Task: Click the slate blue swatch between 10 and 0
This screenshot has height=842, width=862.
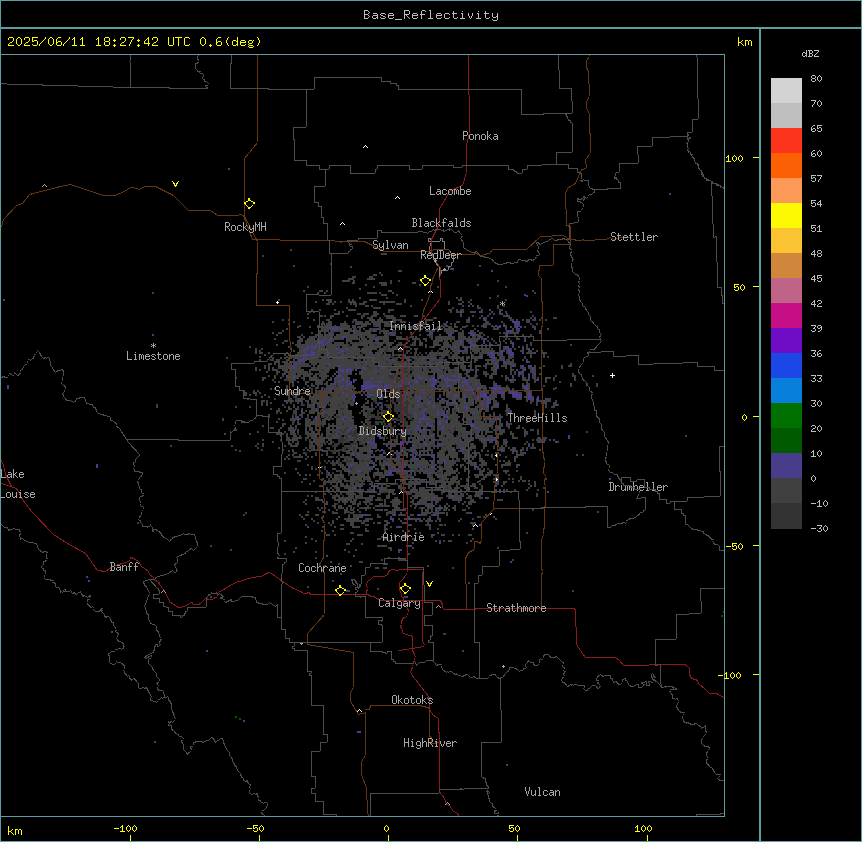Action: click(786, 466)
